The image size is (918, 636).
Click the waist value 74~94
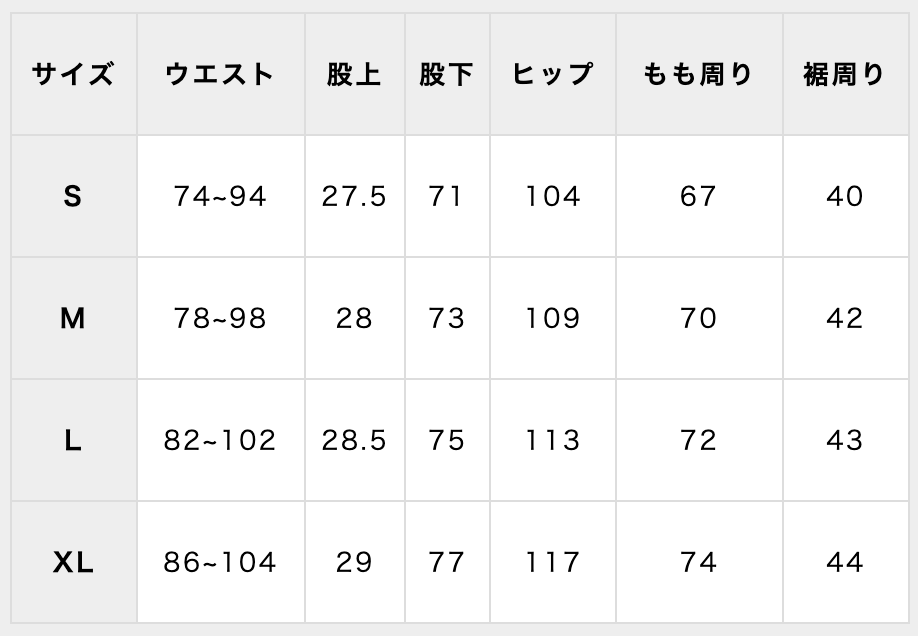(x=220, y=196)
